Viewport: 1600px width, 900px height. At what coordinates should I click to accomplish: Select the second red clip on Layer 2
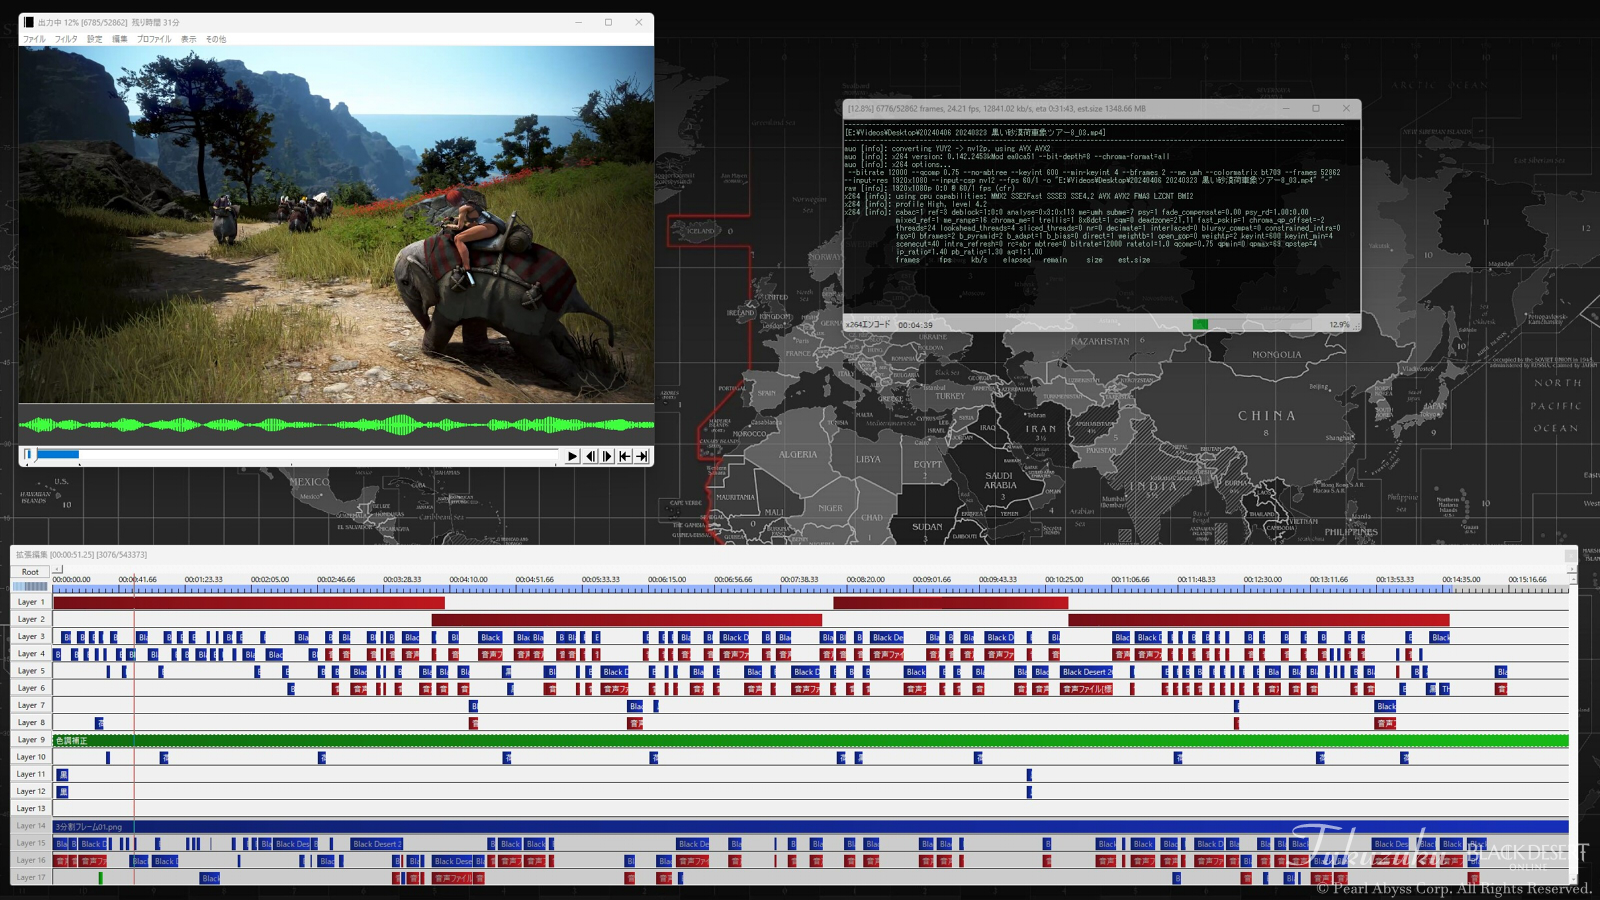pyautogui.click(x=1259, y=620)
